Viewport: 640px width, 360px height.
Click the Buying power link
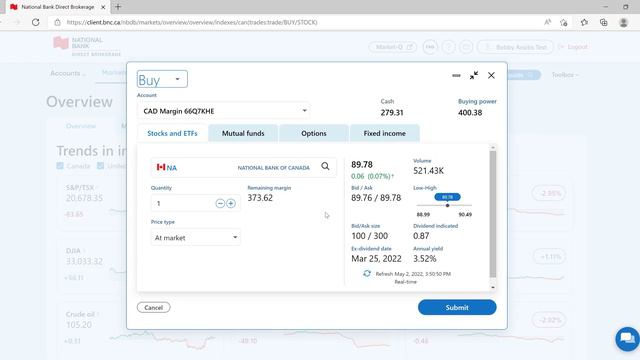[x=477, y=101]
